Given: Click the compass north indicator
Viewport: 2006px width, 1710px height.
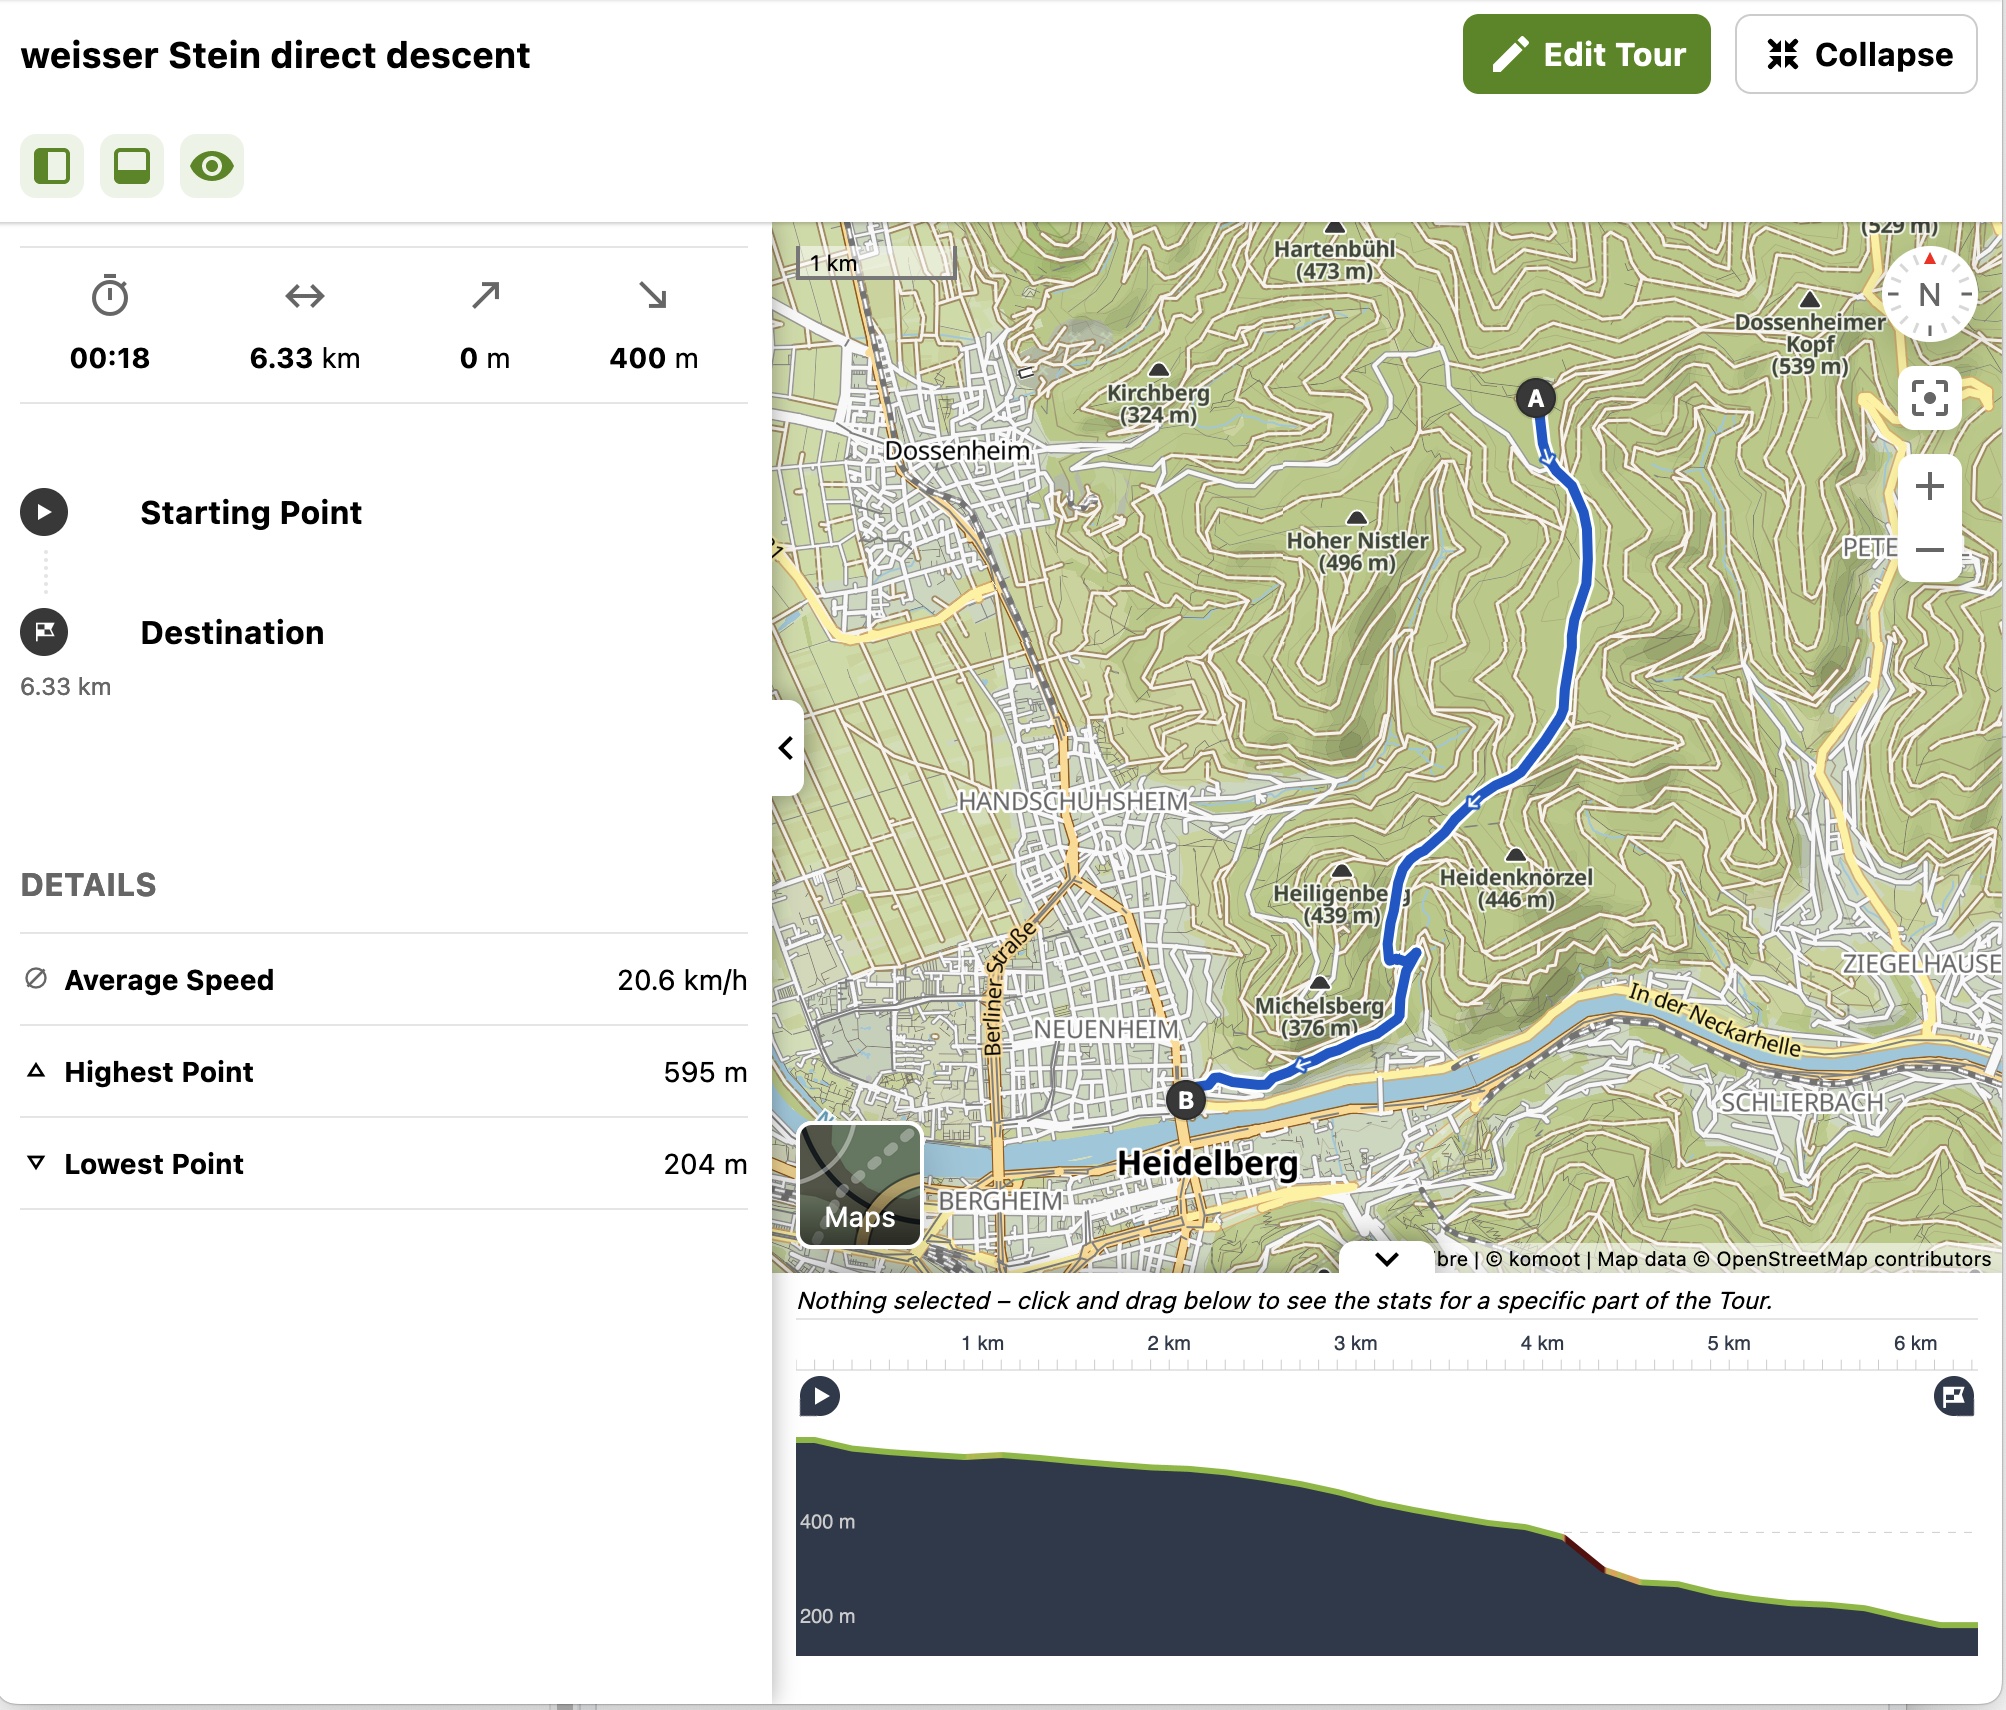Looking at the screenshot, I should (x=1929, y=295).
